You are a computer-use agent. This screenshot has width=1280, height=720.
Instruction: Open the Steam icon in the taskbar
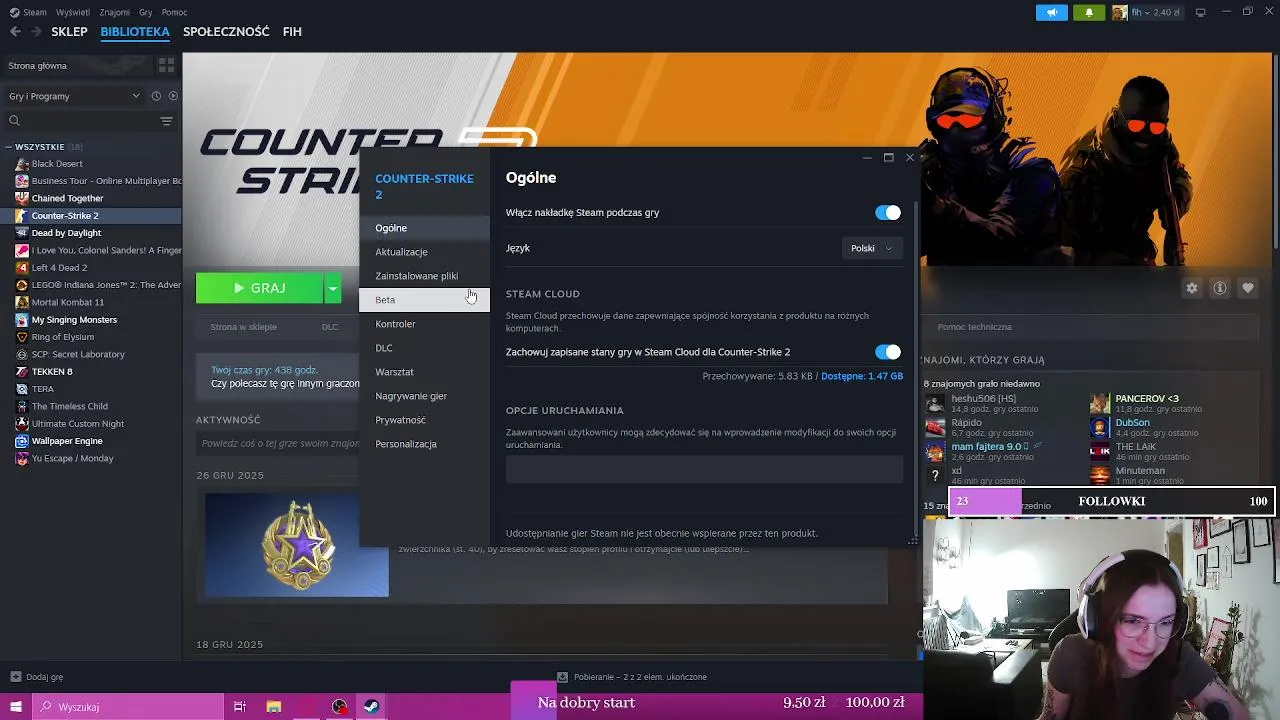[370, 707]
